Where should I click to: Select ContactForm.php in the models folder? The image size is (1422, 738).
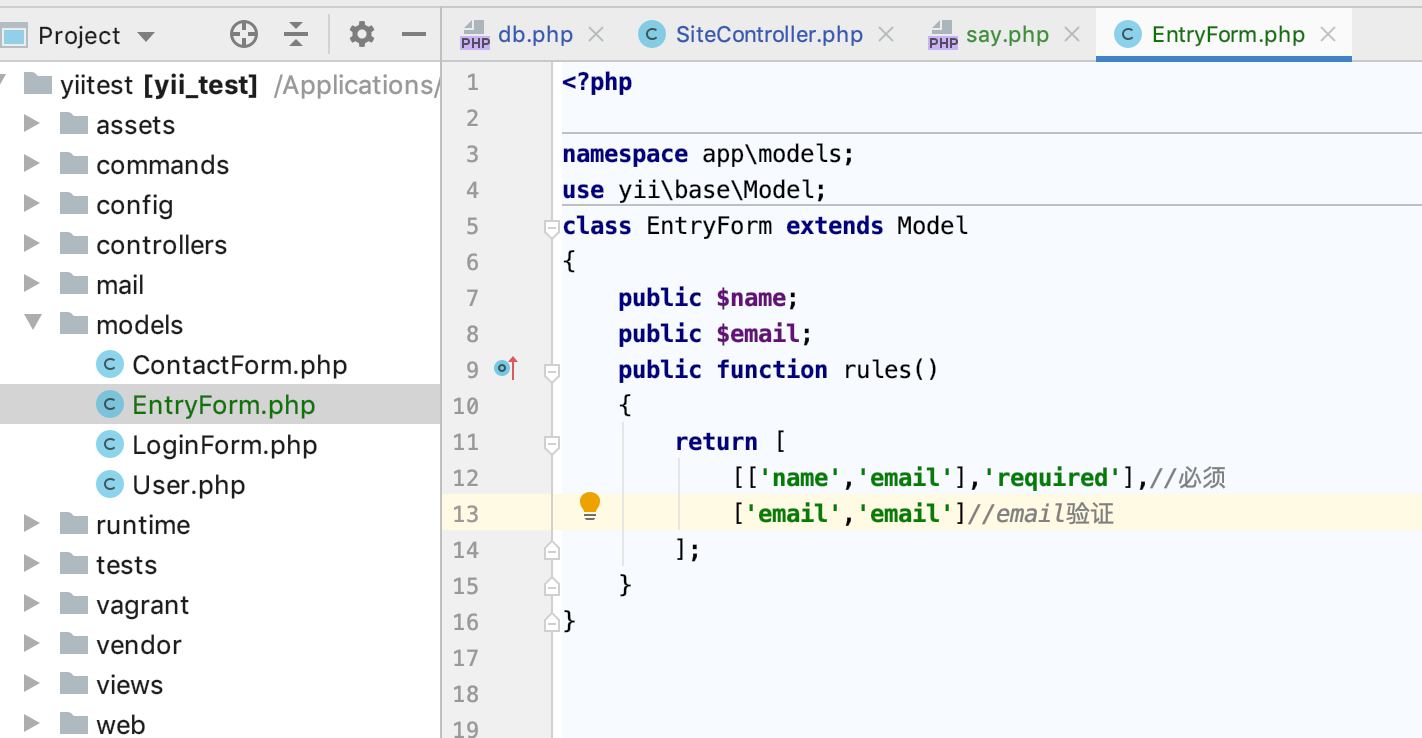[239, 365]
